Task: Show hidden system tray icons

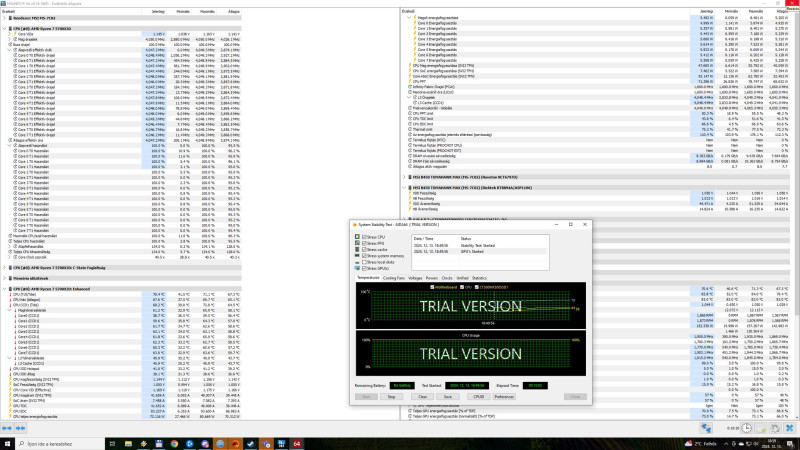Action: [x=726, y=444]
